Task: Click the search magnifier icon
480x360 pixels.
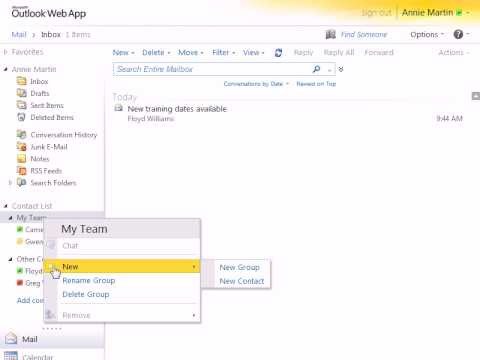Action: pos(316,69)
